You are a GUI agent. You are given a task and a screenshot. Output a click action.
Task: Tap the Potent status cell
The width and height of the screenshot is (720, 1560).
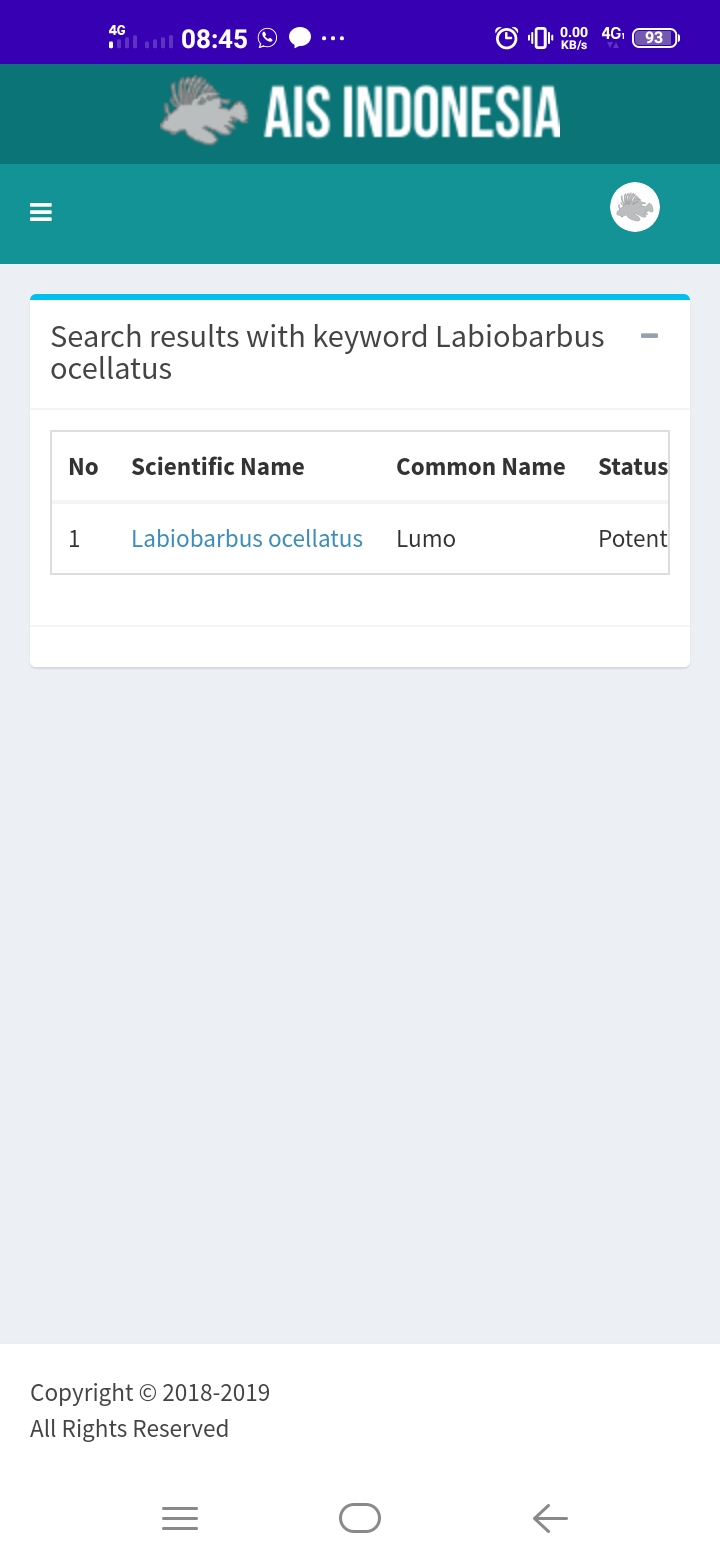coord(632,539)
